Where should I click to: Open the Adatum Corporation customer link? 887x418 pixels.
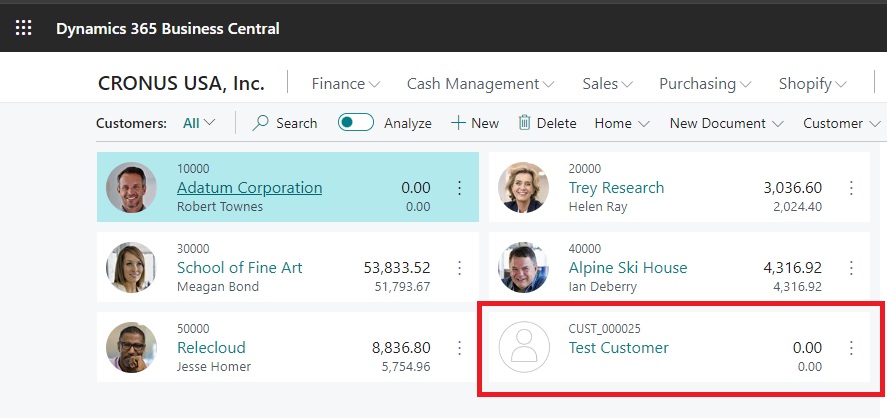click(x=249, y=188)
